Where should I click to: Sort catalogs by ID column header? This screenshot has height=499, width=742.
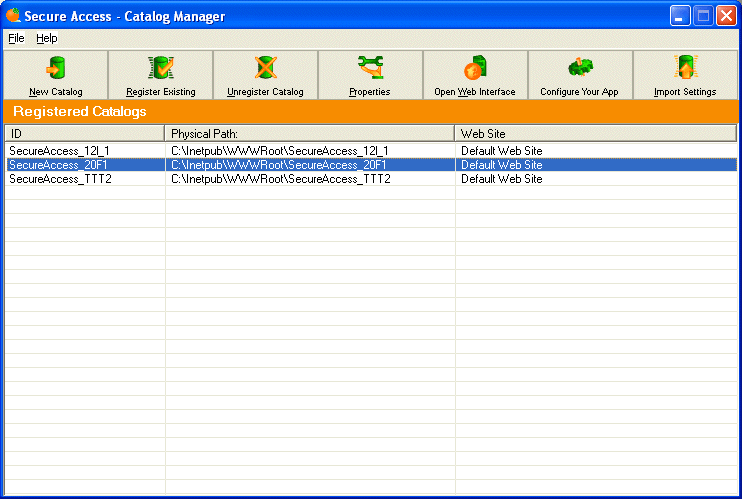[85, 133]
